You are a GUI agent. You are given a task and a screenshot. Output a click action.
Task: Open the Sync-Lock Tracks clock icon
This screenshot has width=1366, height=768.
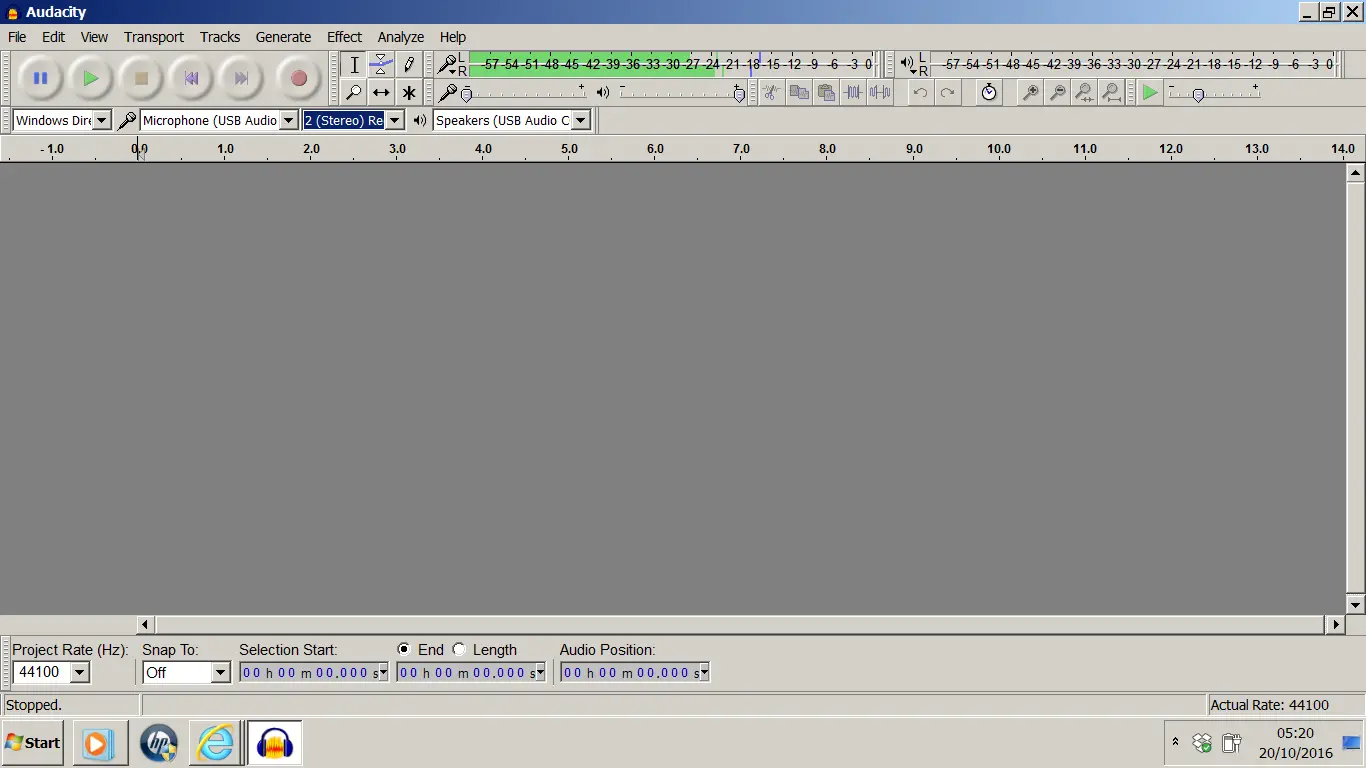tap(989, 92)
